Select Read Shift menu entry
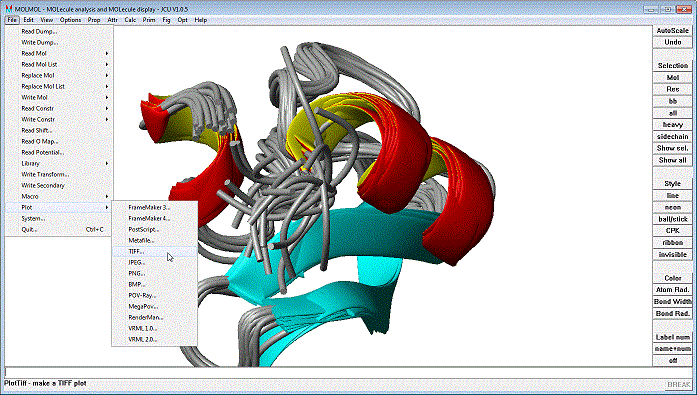The image size is (697, 395). (x=59, y=131)
